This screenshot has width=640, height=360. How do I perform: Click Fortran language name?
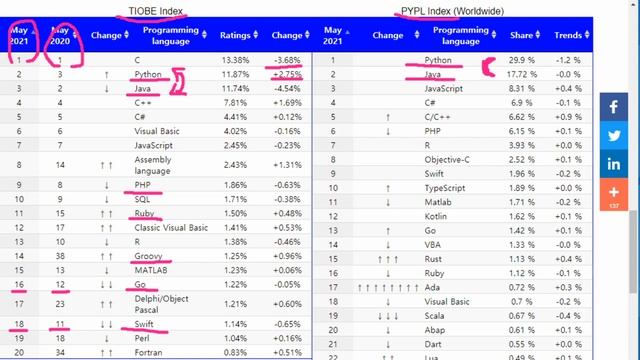pyautogui.click(x=148, y=352)
